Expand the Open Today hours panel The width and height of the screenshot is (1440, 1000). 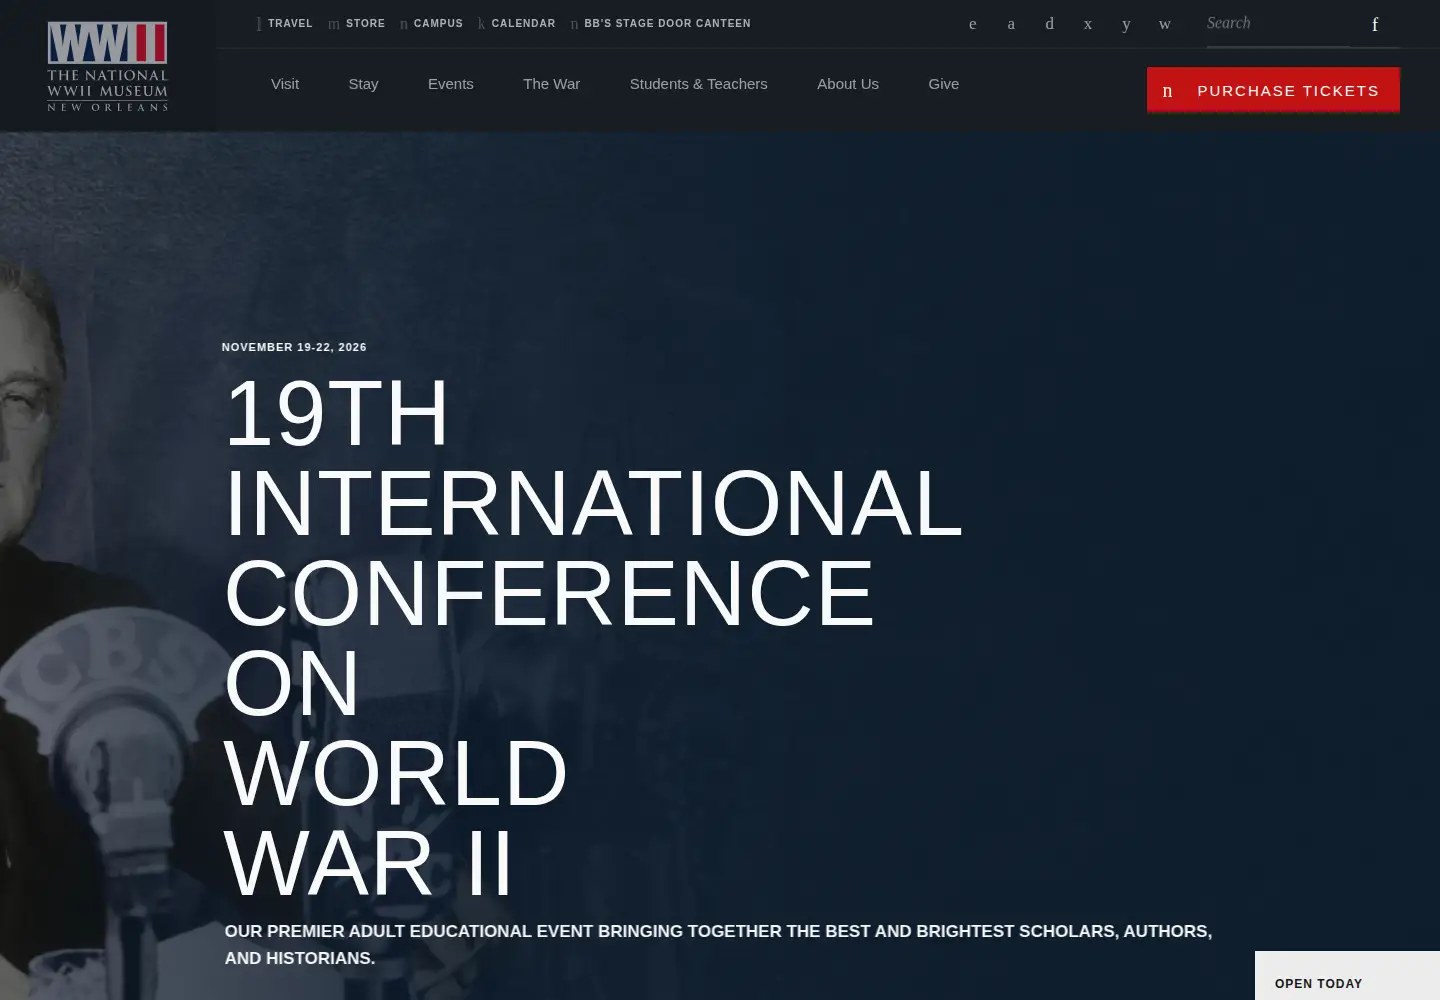(x=1347, y=977)
